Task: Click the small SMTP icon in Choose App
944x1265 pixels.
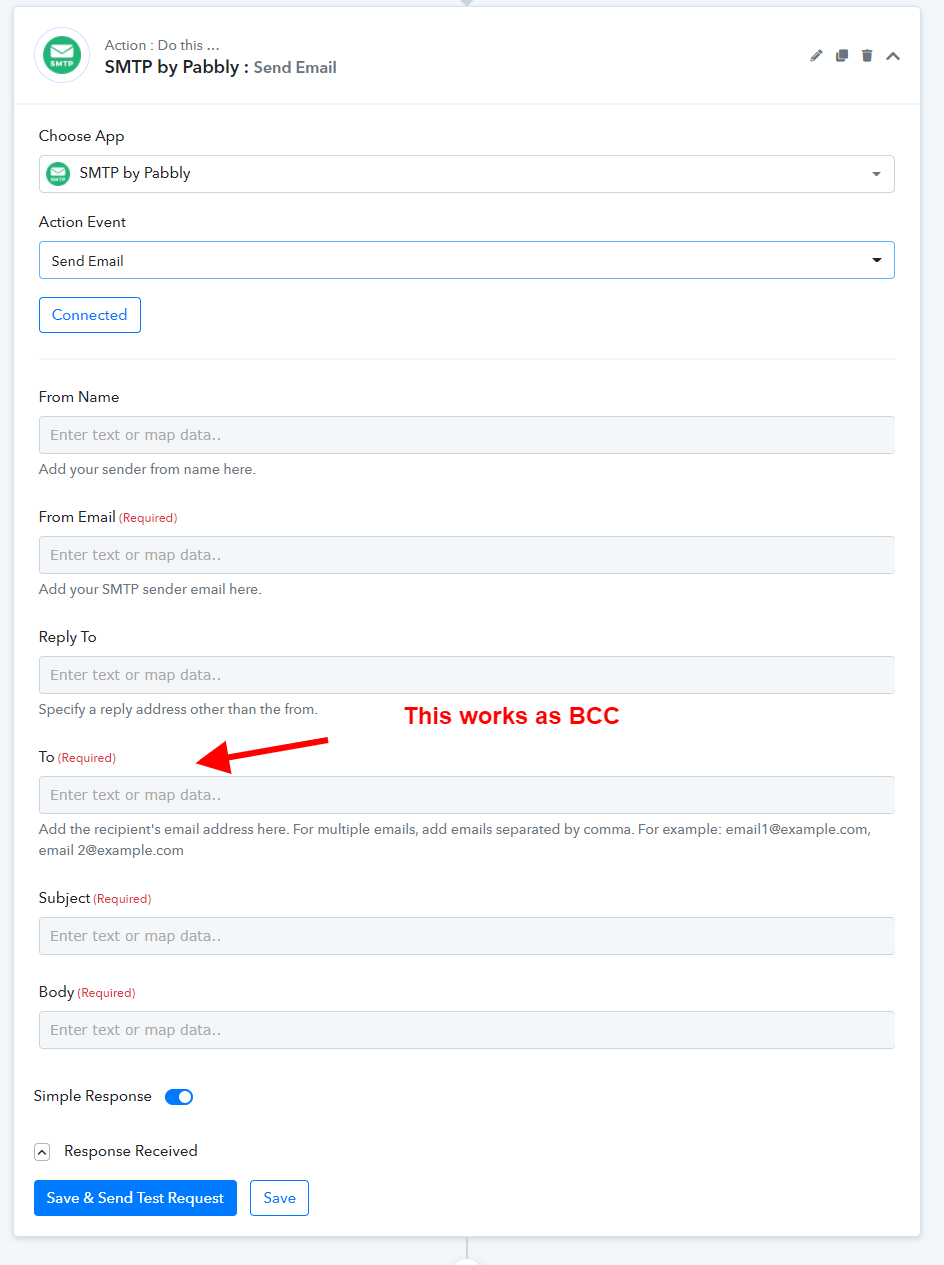Action: pyautogui.click(x=59, y=174)
